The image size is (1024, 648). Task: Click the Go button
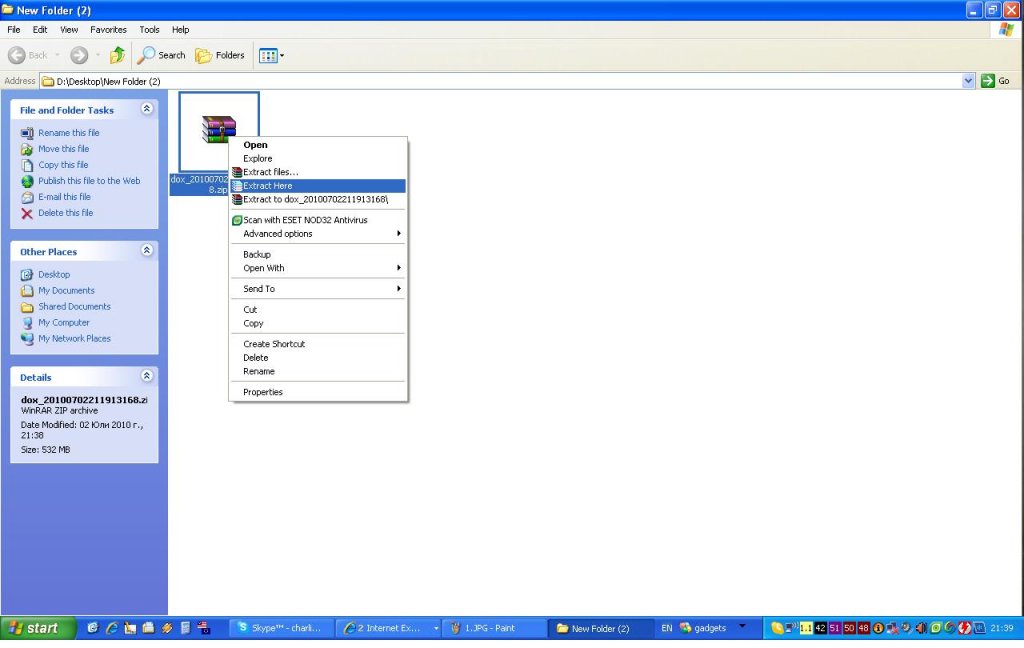pos(996,81)
